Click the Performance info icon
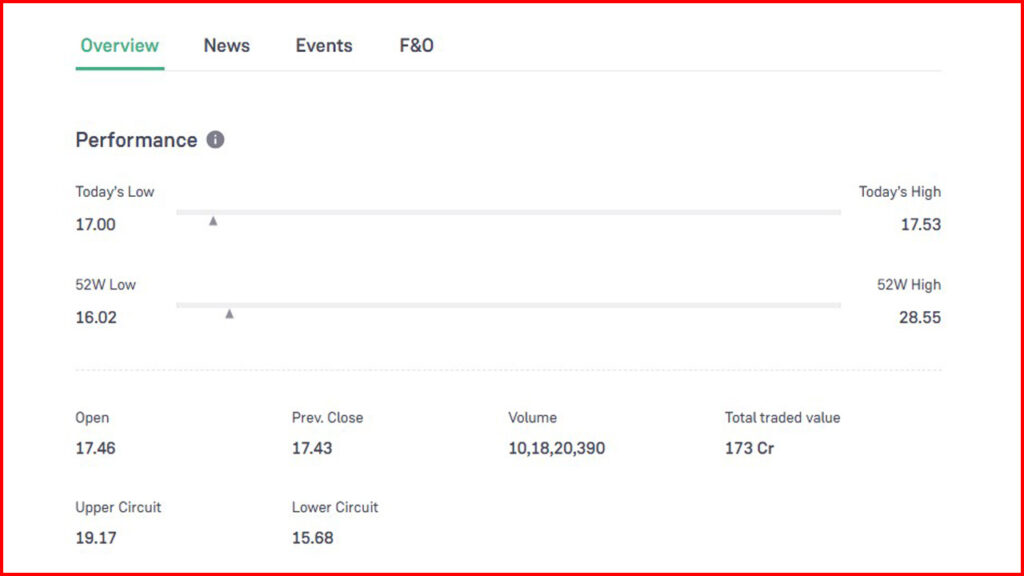1024x576 pixels. click(x=216, y=140)
